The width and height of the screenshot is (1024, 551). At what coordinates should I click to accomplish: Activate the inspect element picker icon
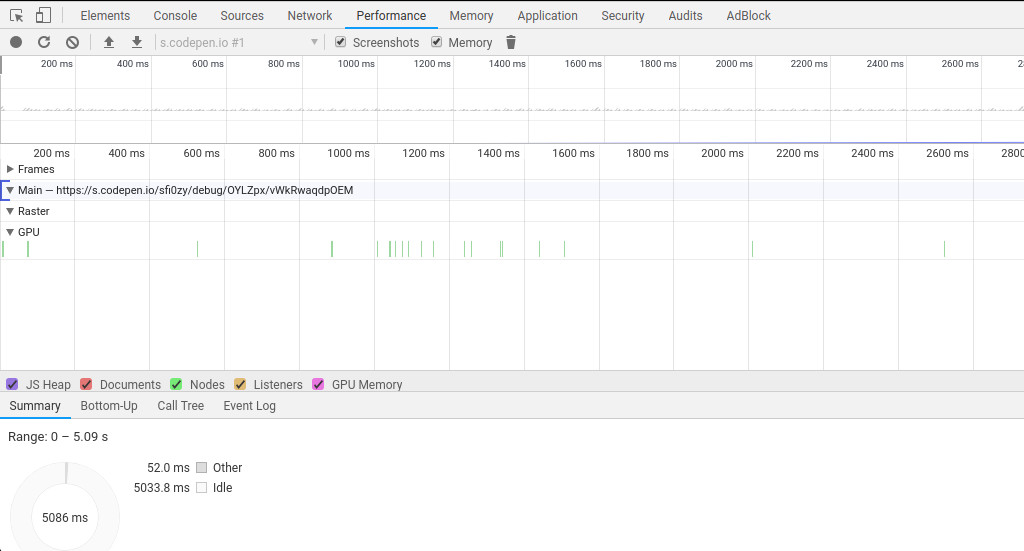point(16,15)
